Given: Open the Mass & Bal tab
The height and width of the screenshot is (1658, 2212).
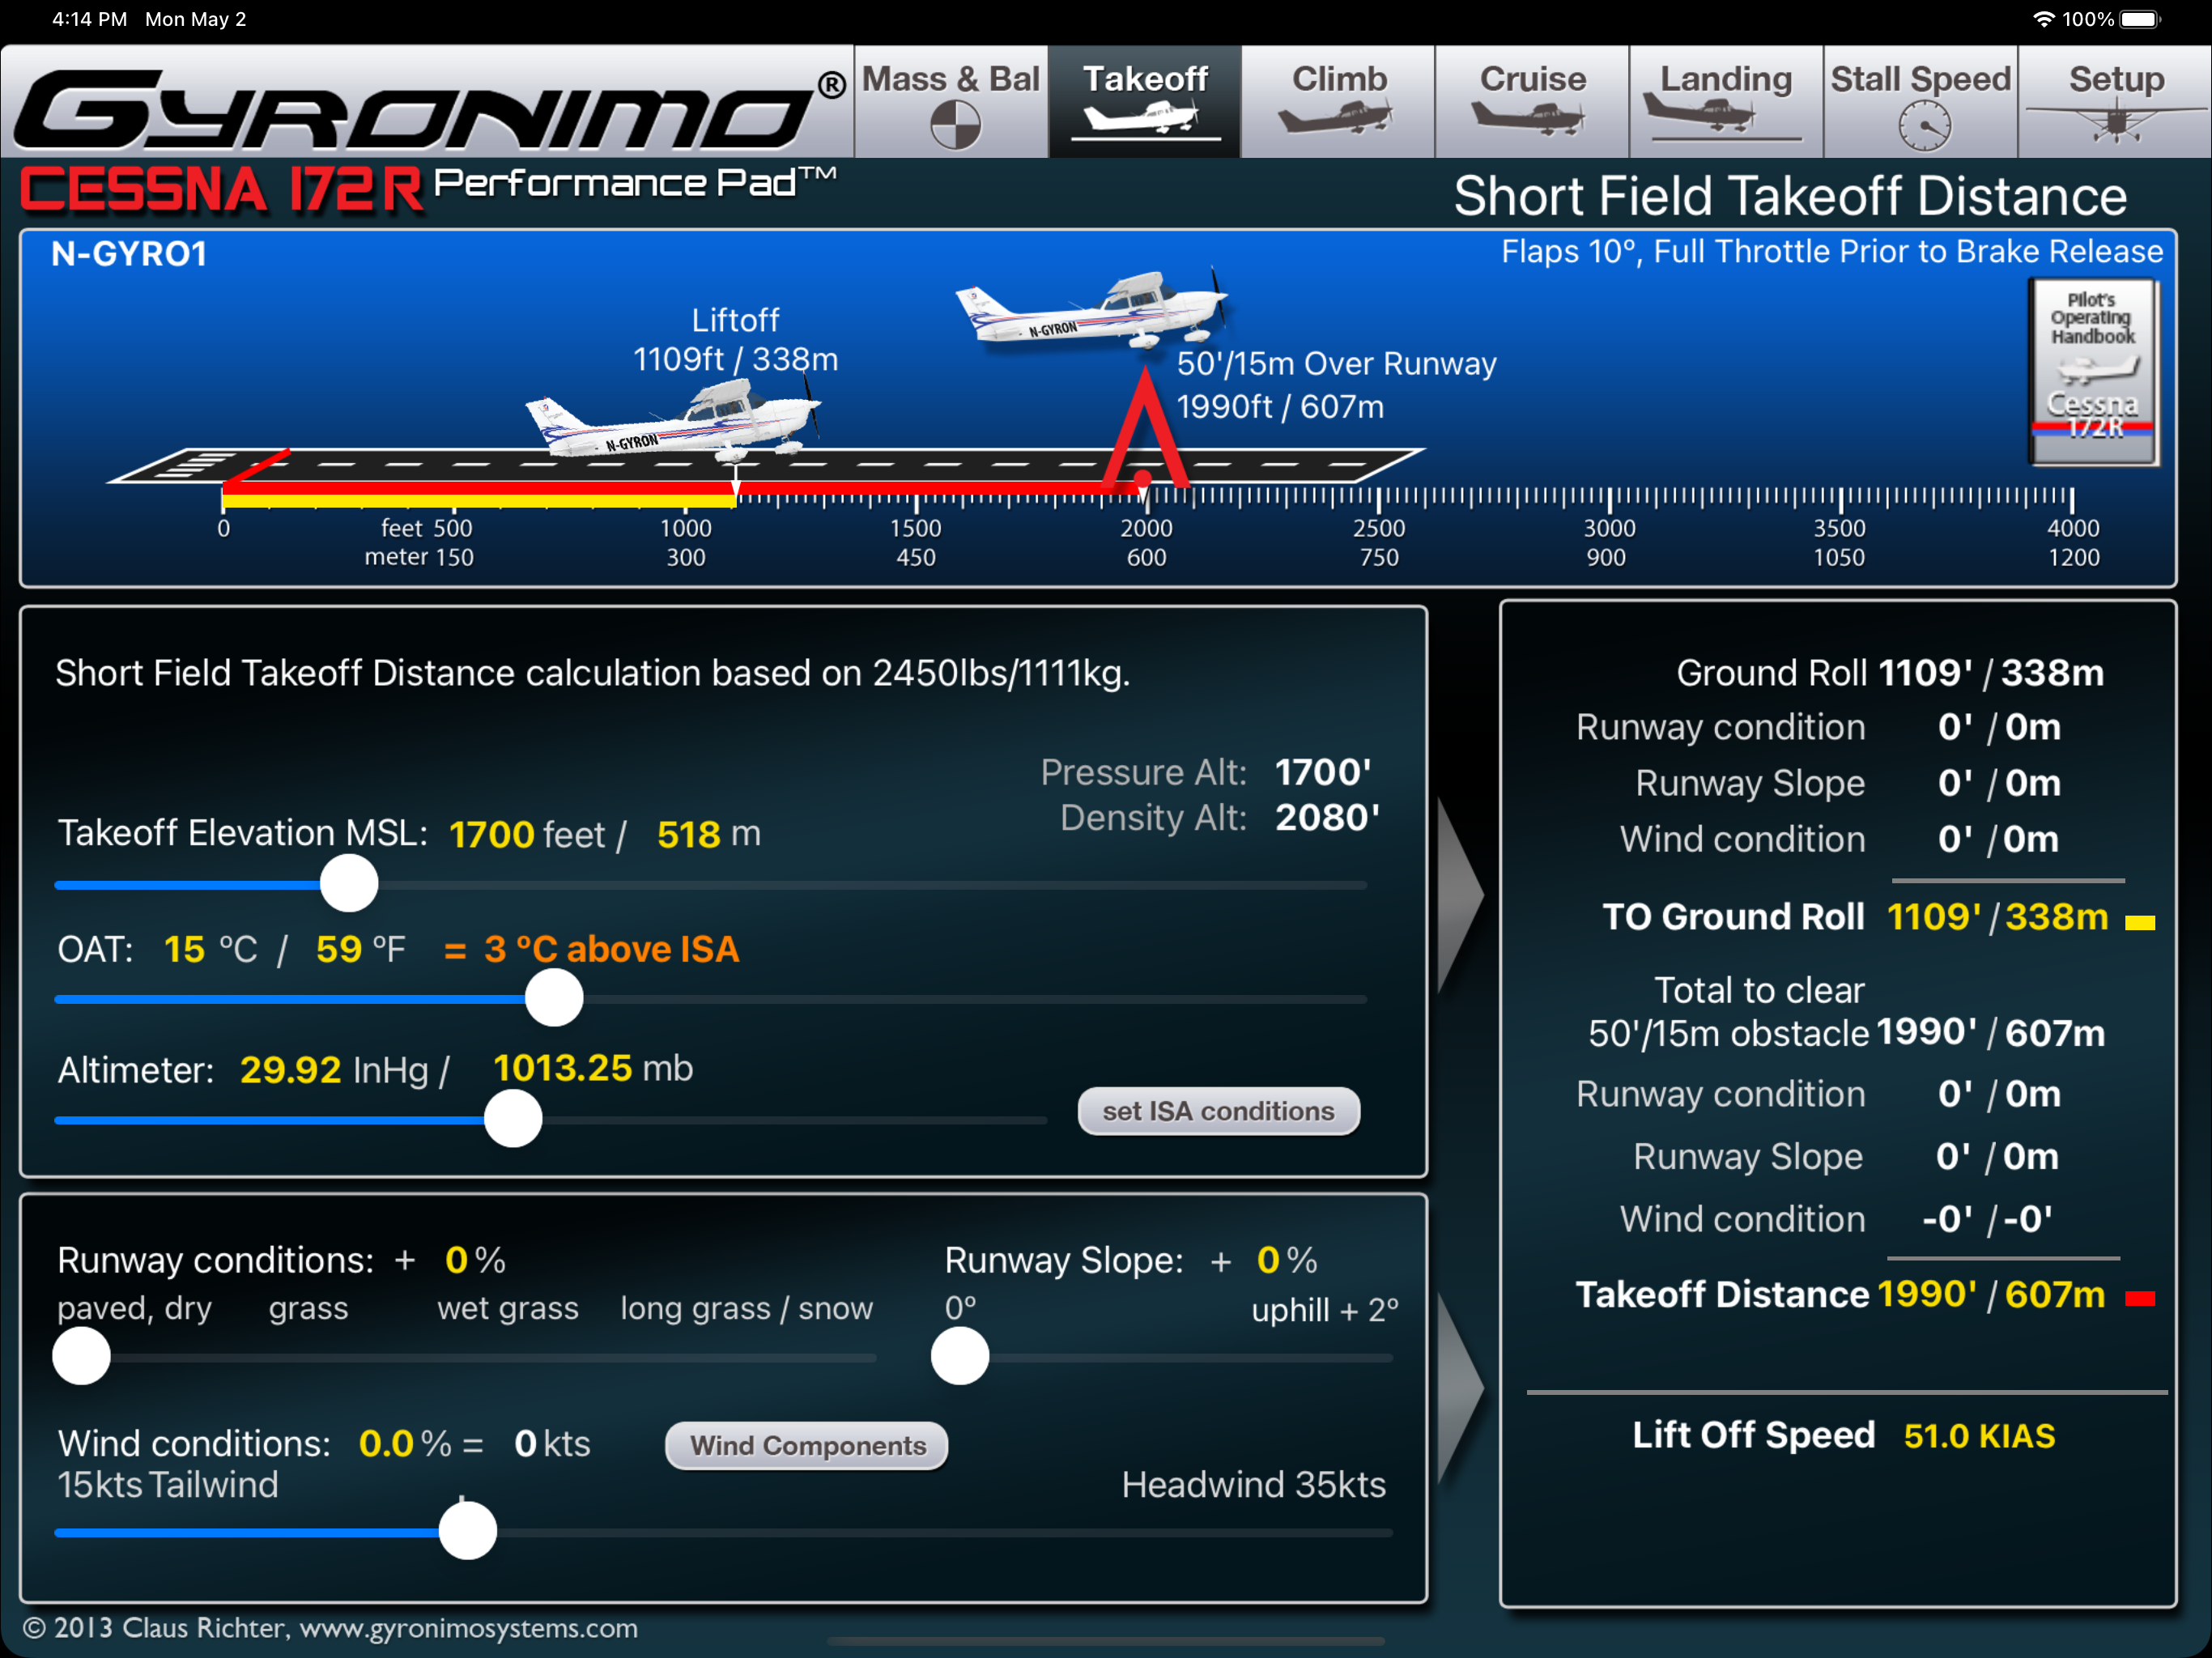Looking at the screenshot, I should pyautogui.click(x=951, y=102).
